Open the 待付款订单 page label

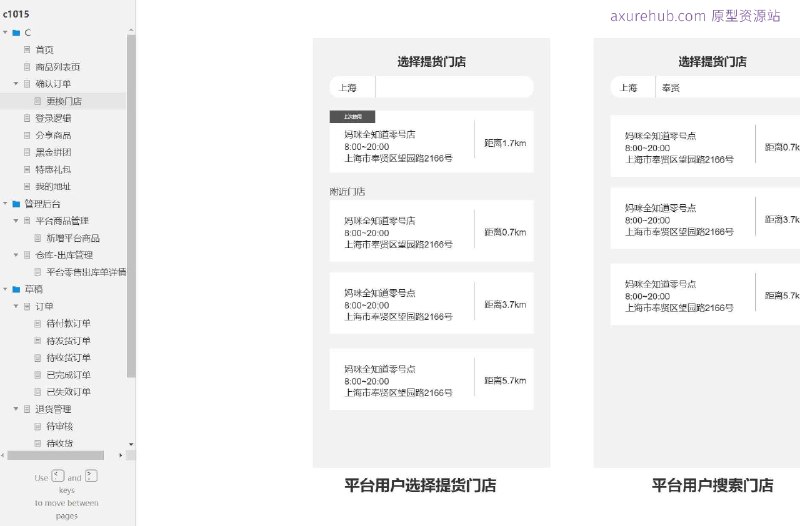tap(68, 323)
